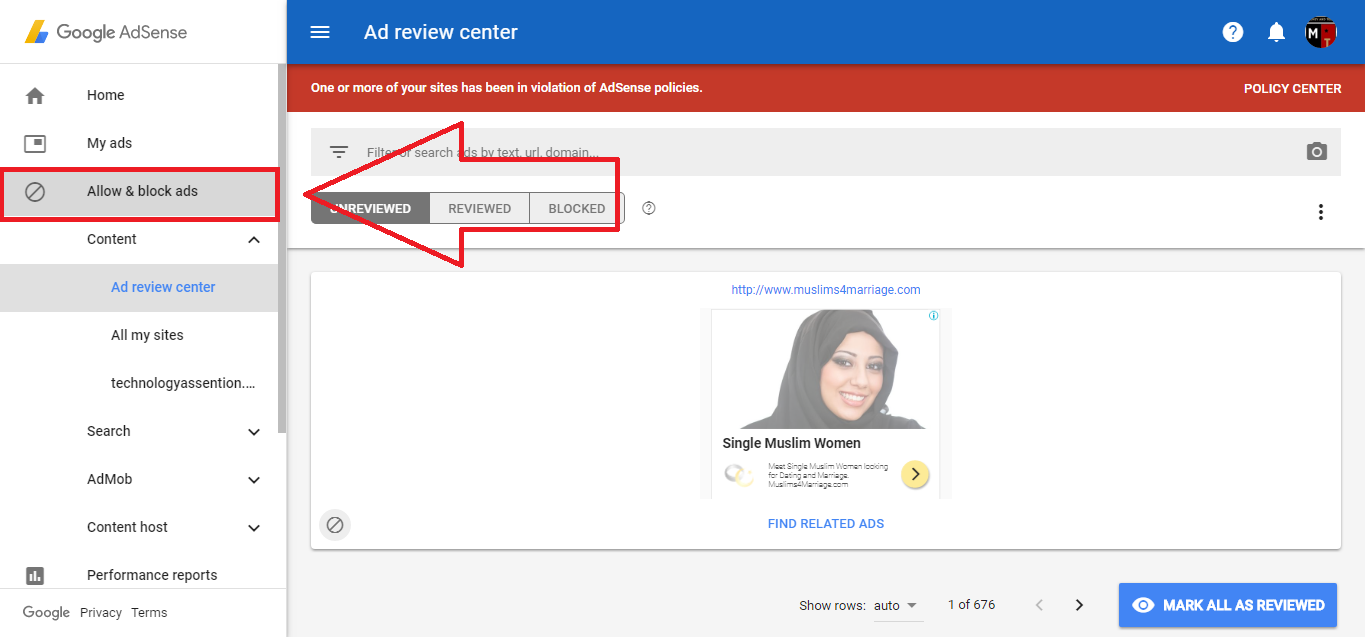Viewport: 1365px width, 637px height.
Task: Open the hamburger navigation menu
Action: [320, 32]
